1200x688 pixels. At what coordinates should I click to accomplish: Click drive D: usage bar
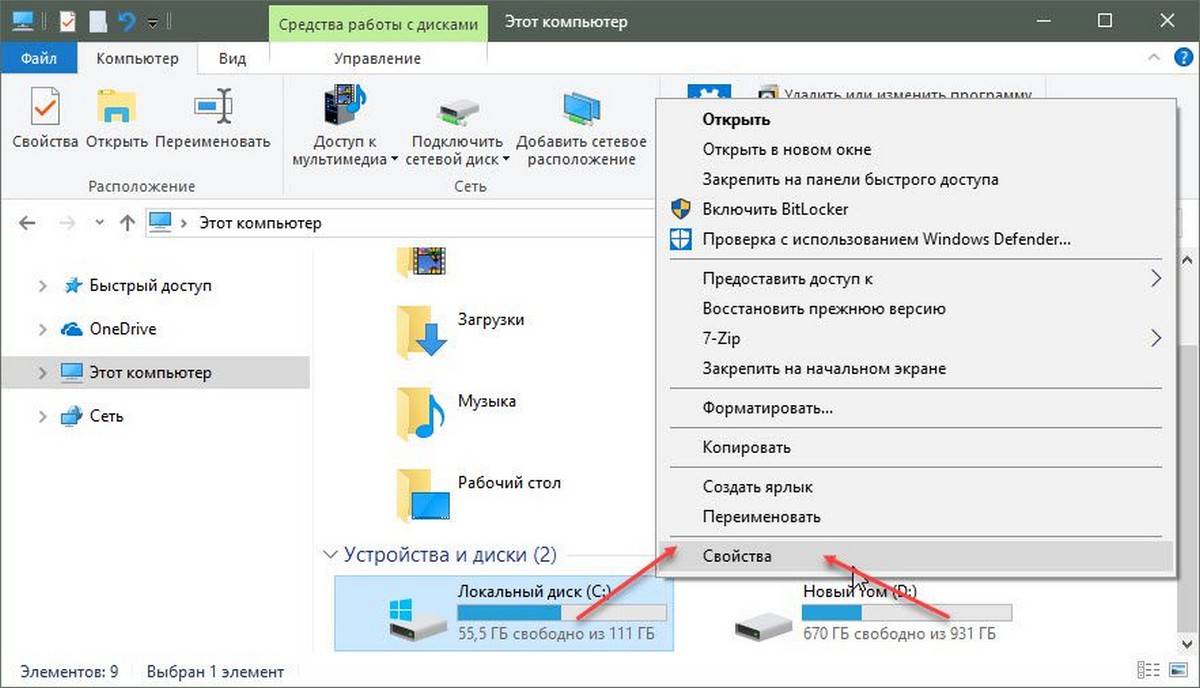pos(907,612)
